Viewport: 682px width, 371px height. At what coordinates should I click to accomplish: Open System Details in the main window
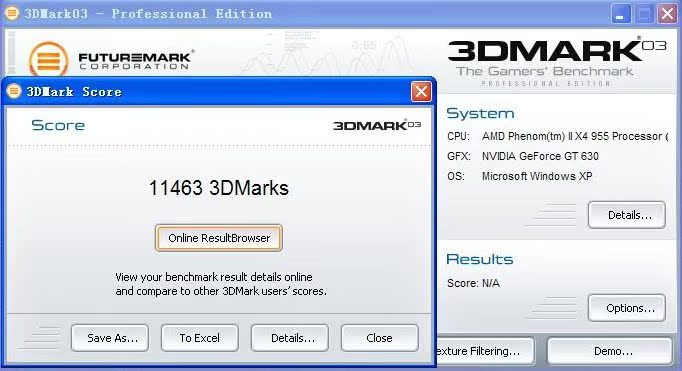627,215
